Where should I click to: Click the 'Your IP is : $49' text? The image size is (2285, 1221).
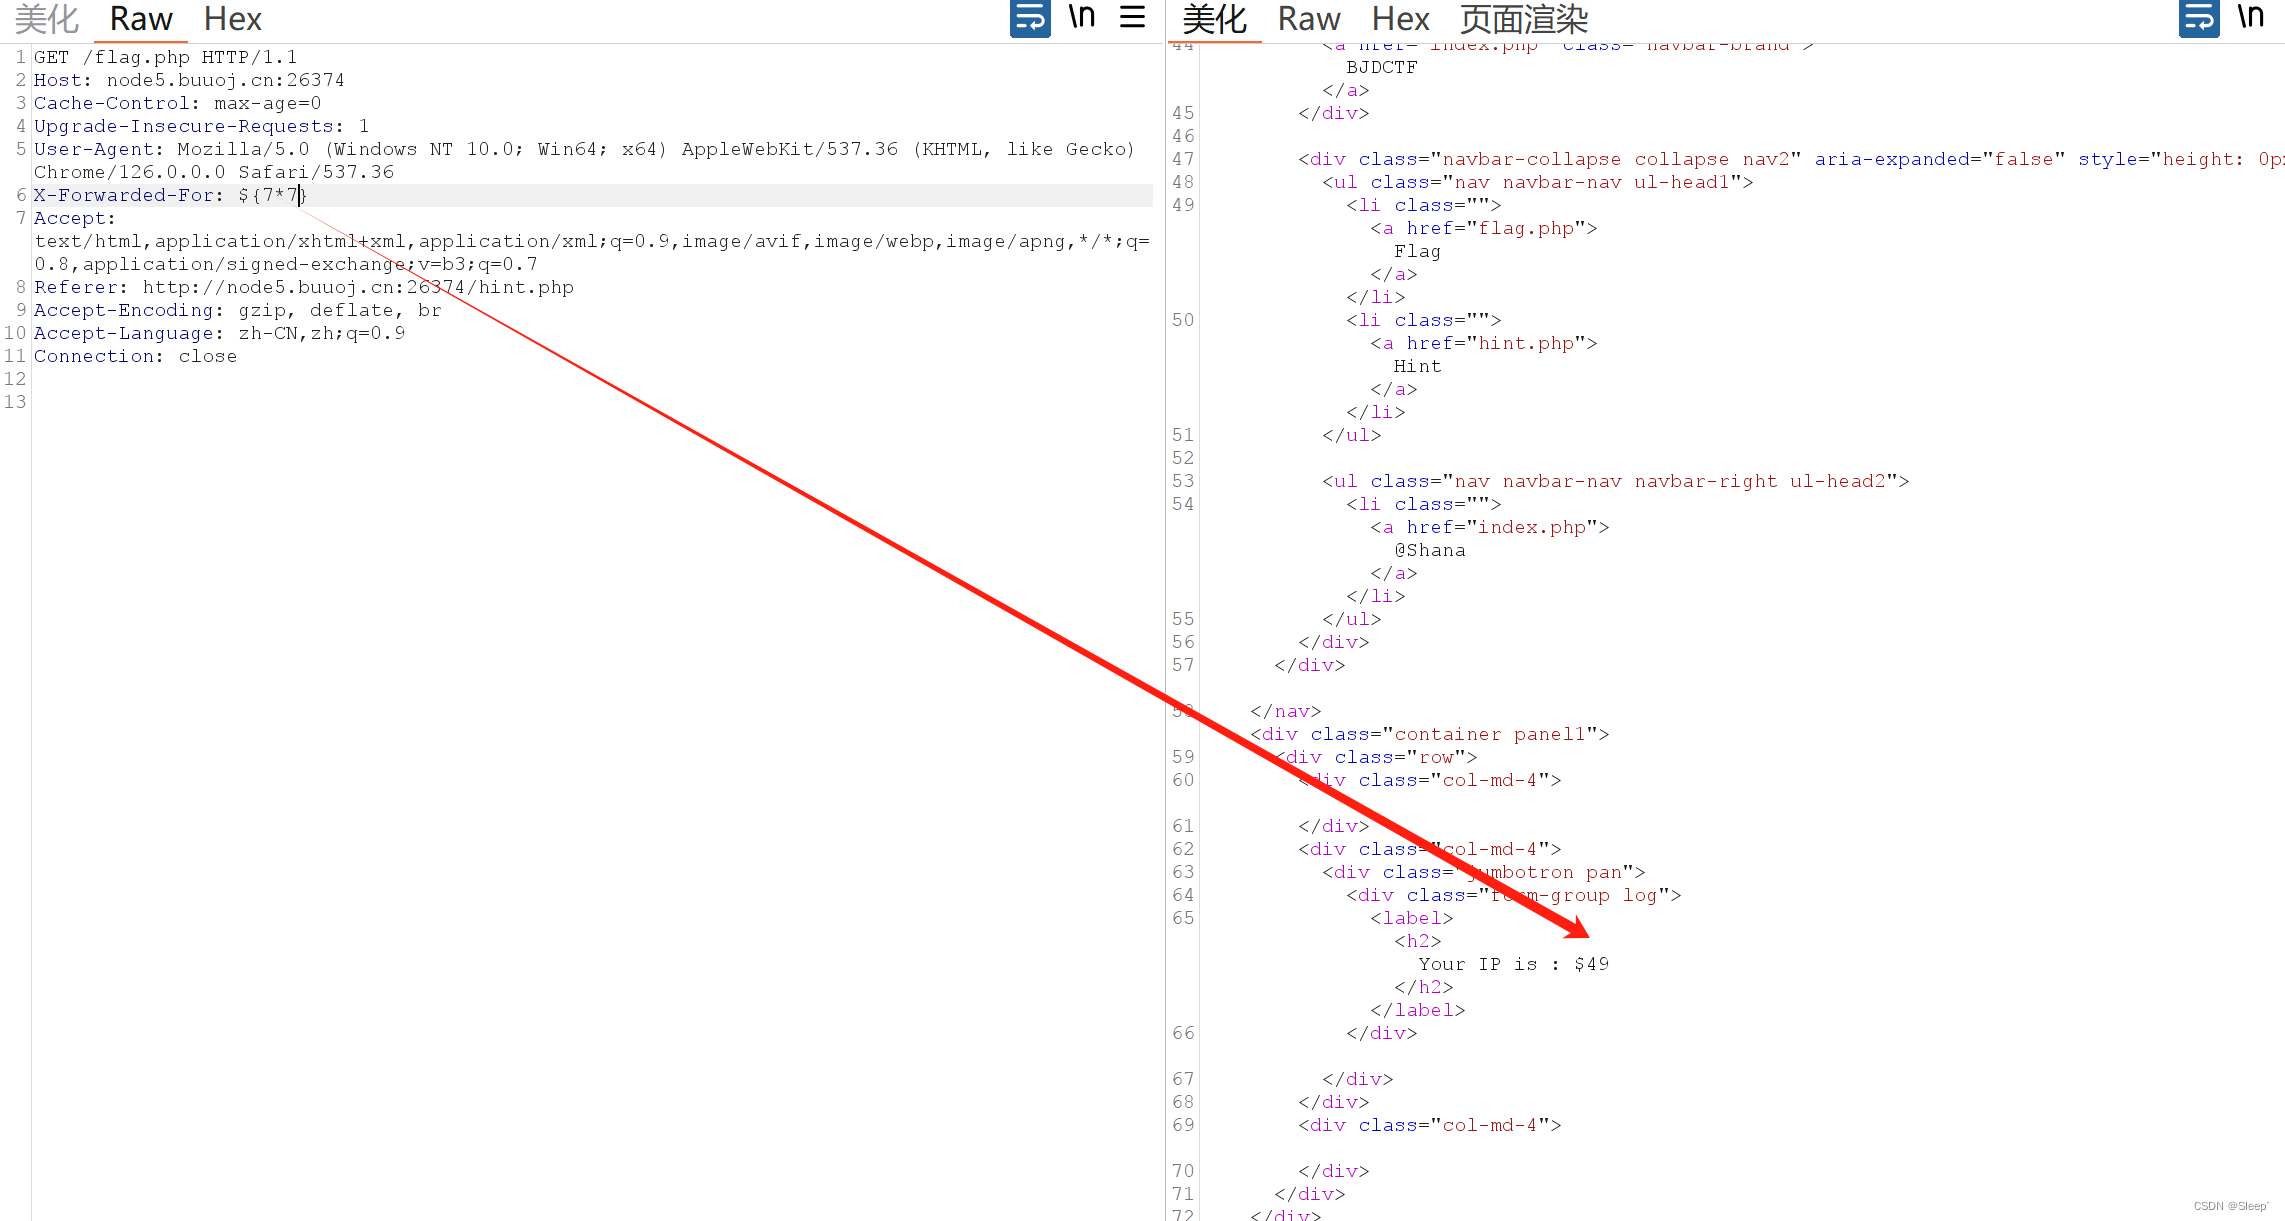point(1512,963)
